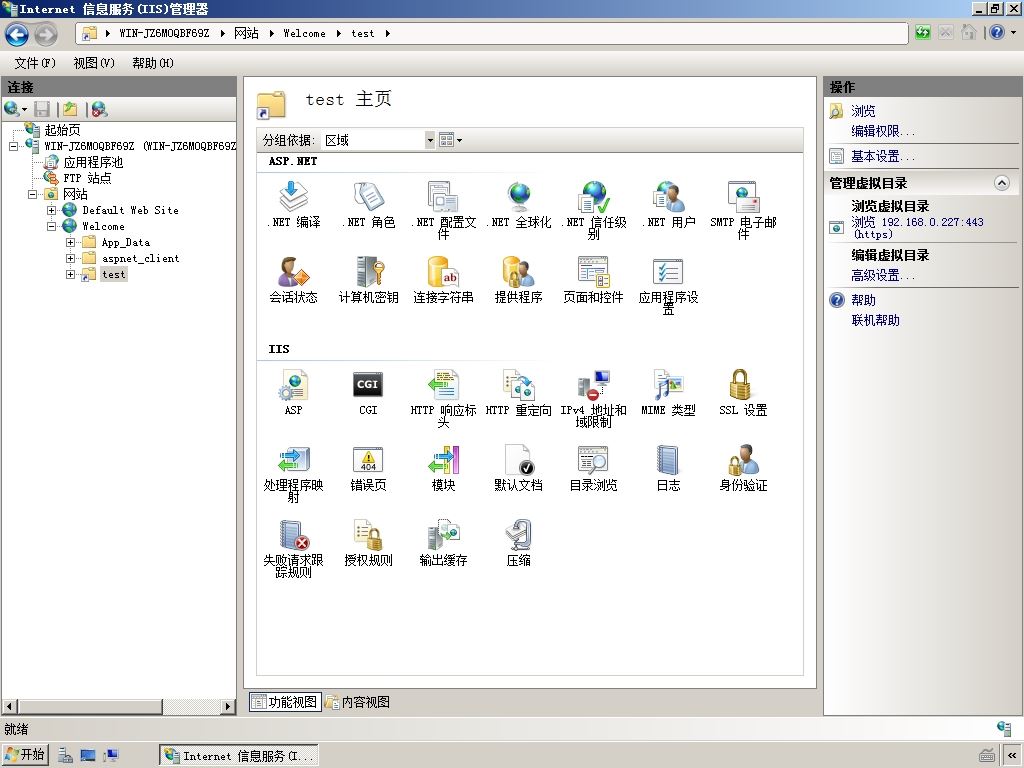Open the HTTP 重定向 feature
This screenshot has height=768, width=1024.
pos(519,392)
